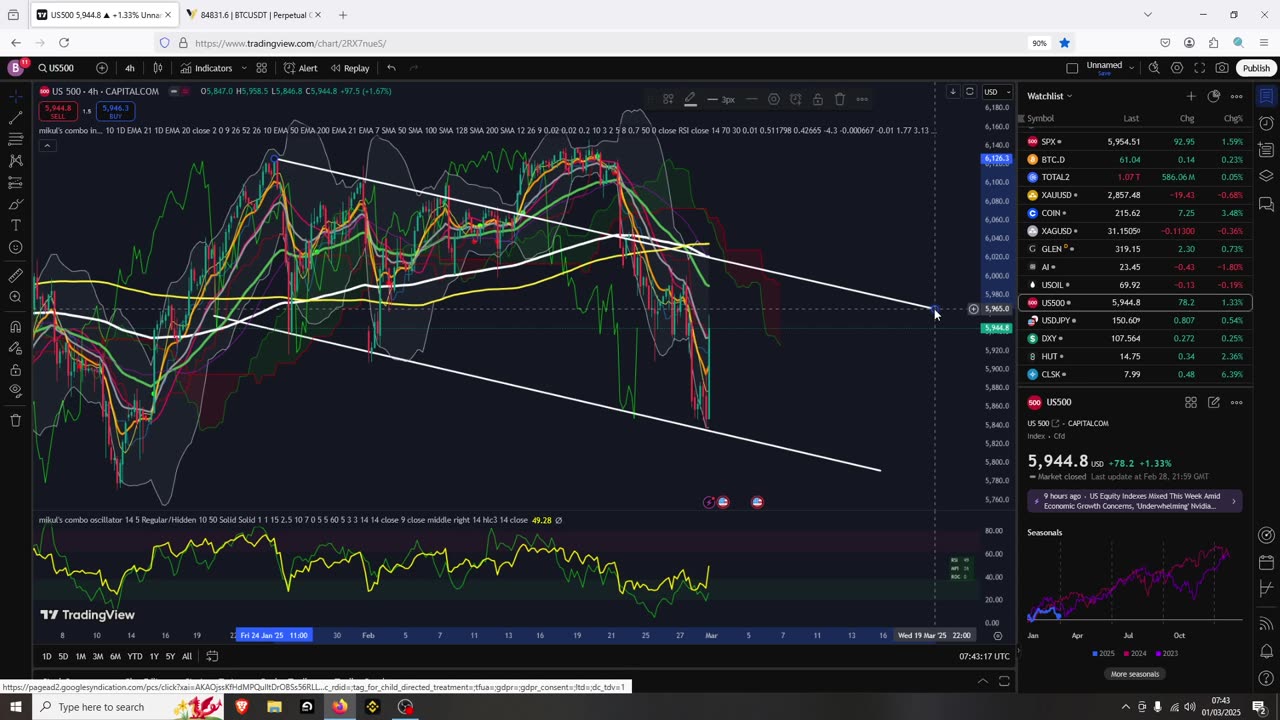Select the All time range

click(x=186, y=656)
